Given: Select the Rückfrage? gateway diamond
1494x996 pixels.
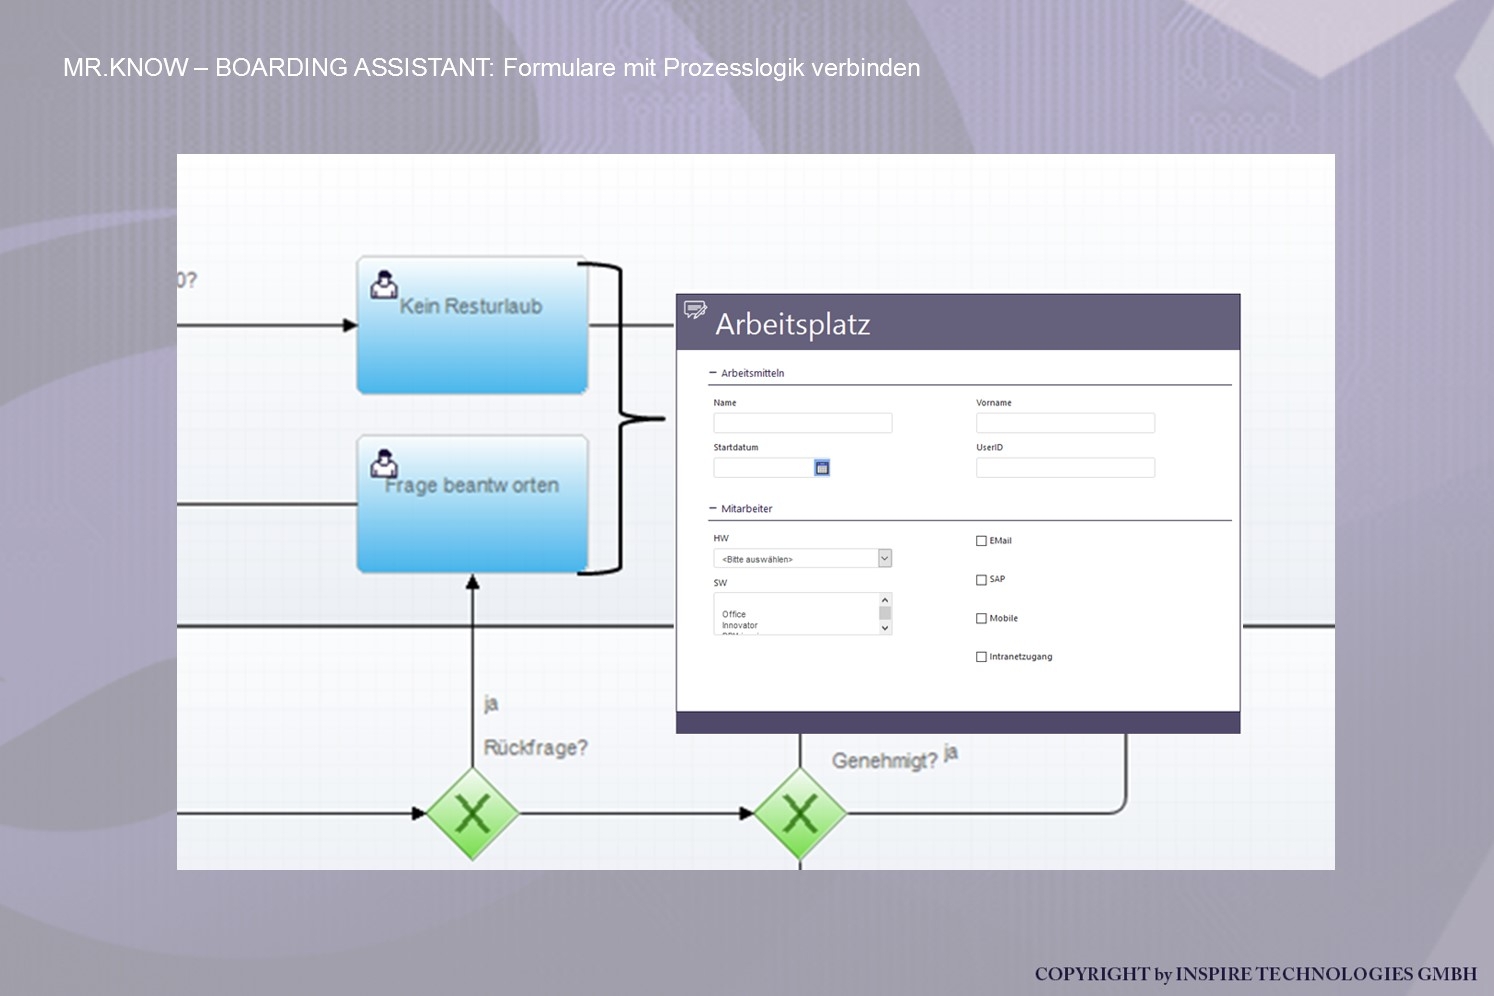Looking at the screenshot, I should 472,814.
